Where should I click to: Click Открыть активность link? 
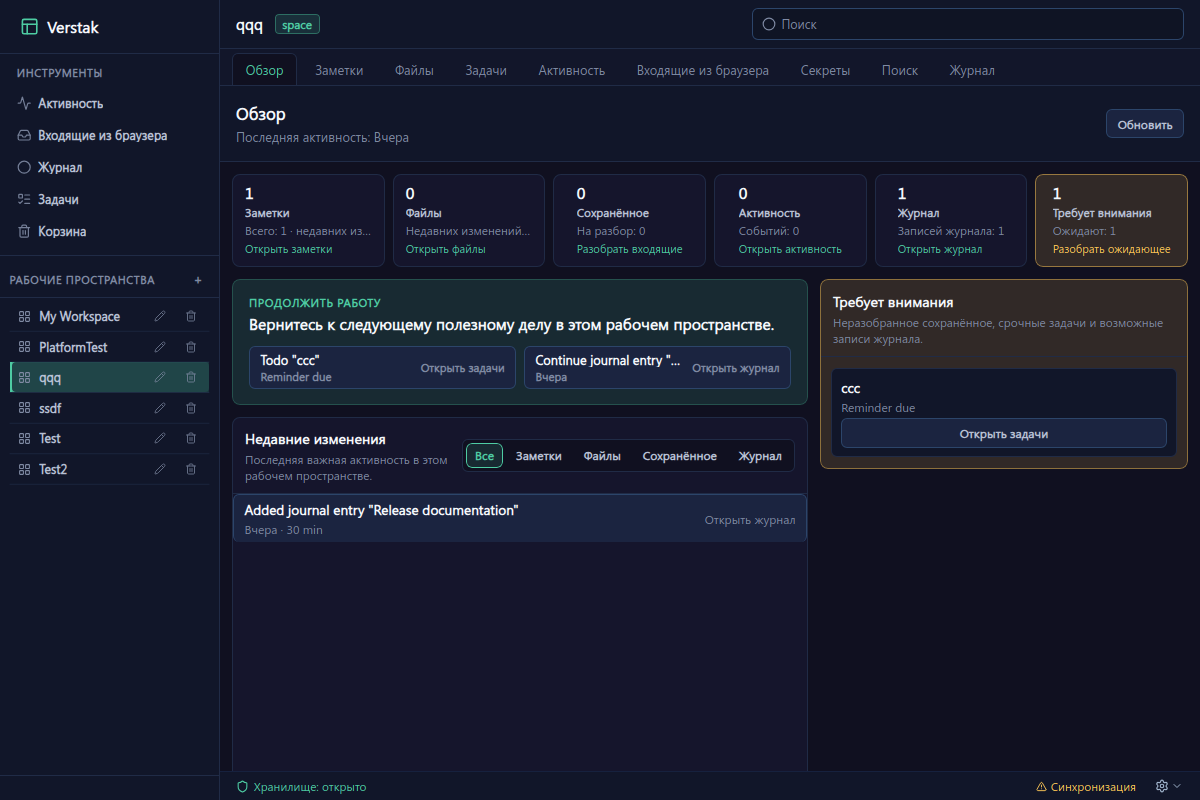point(790,249)
